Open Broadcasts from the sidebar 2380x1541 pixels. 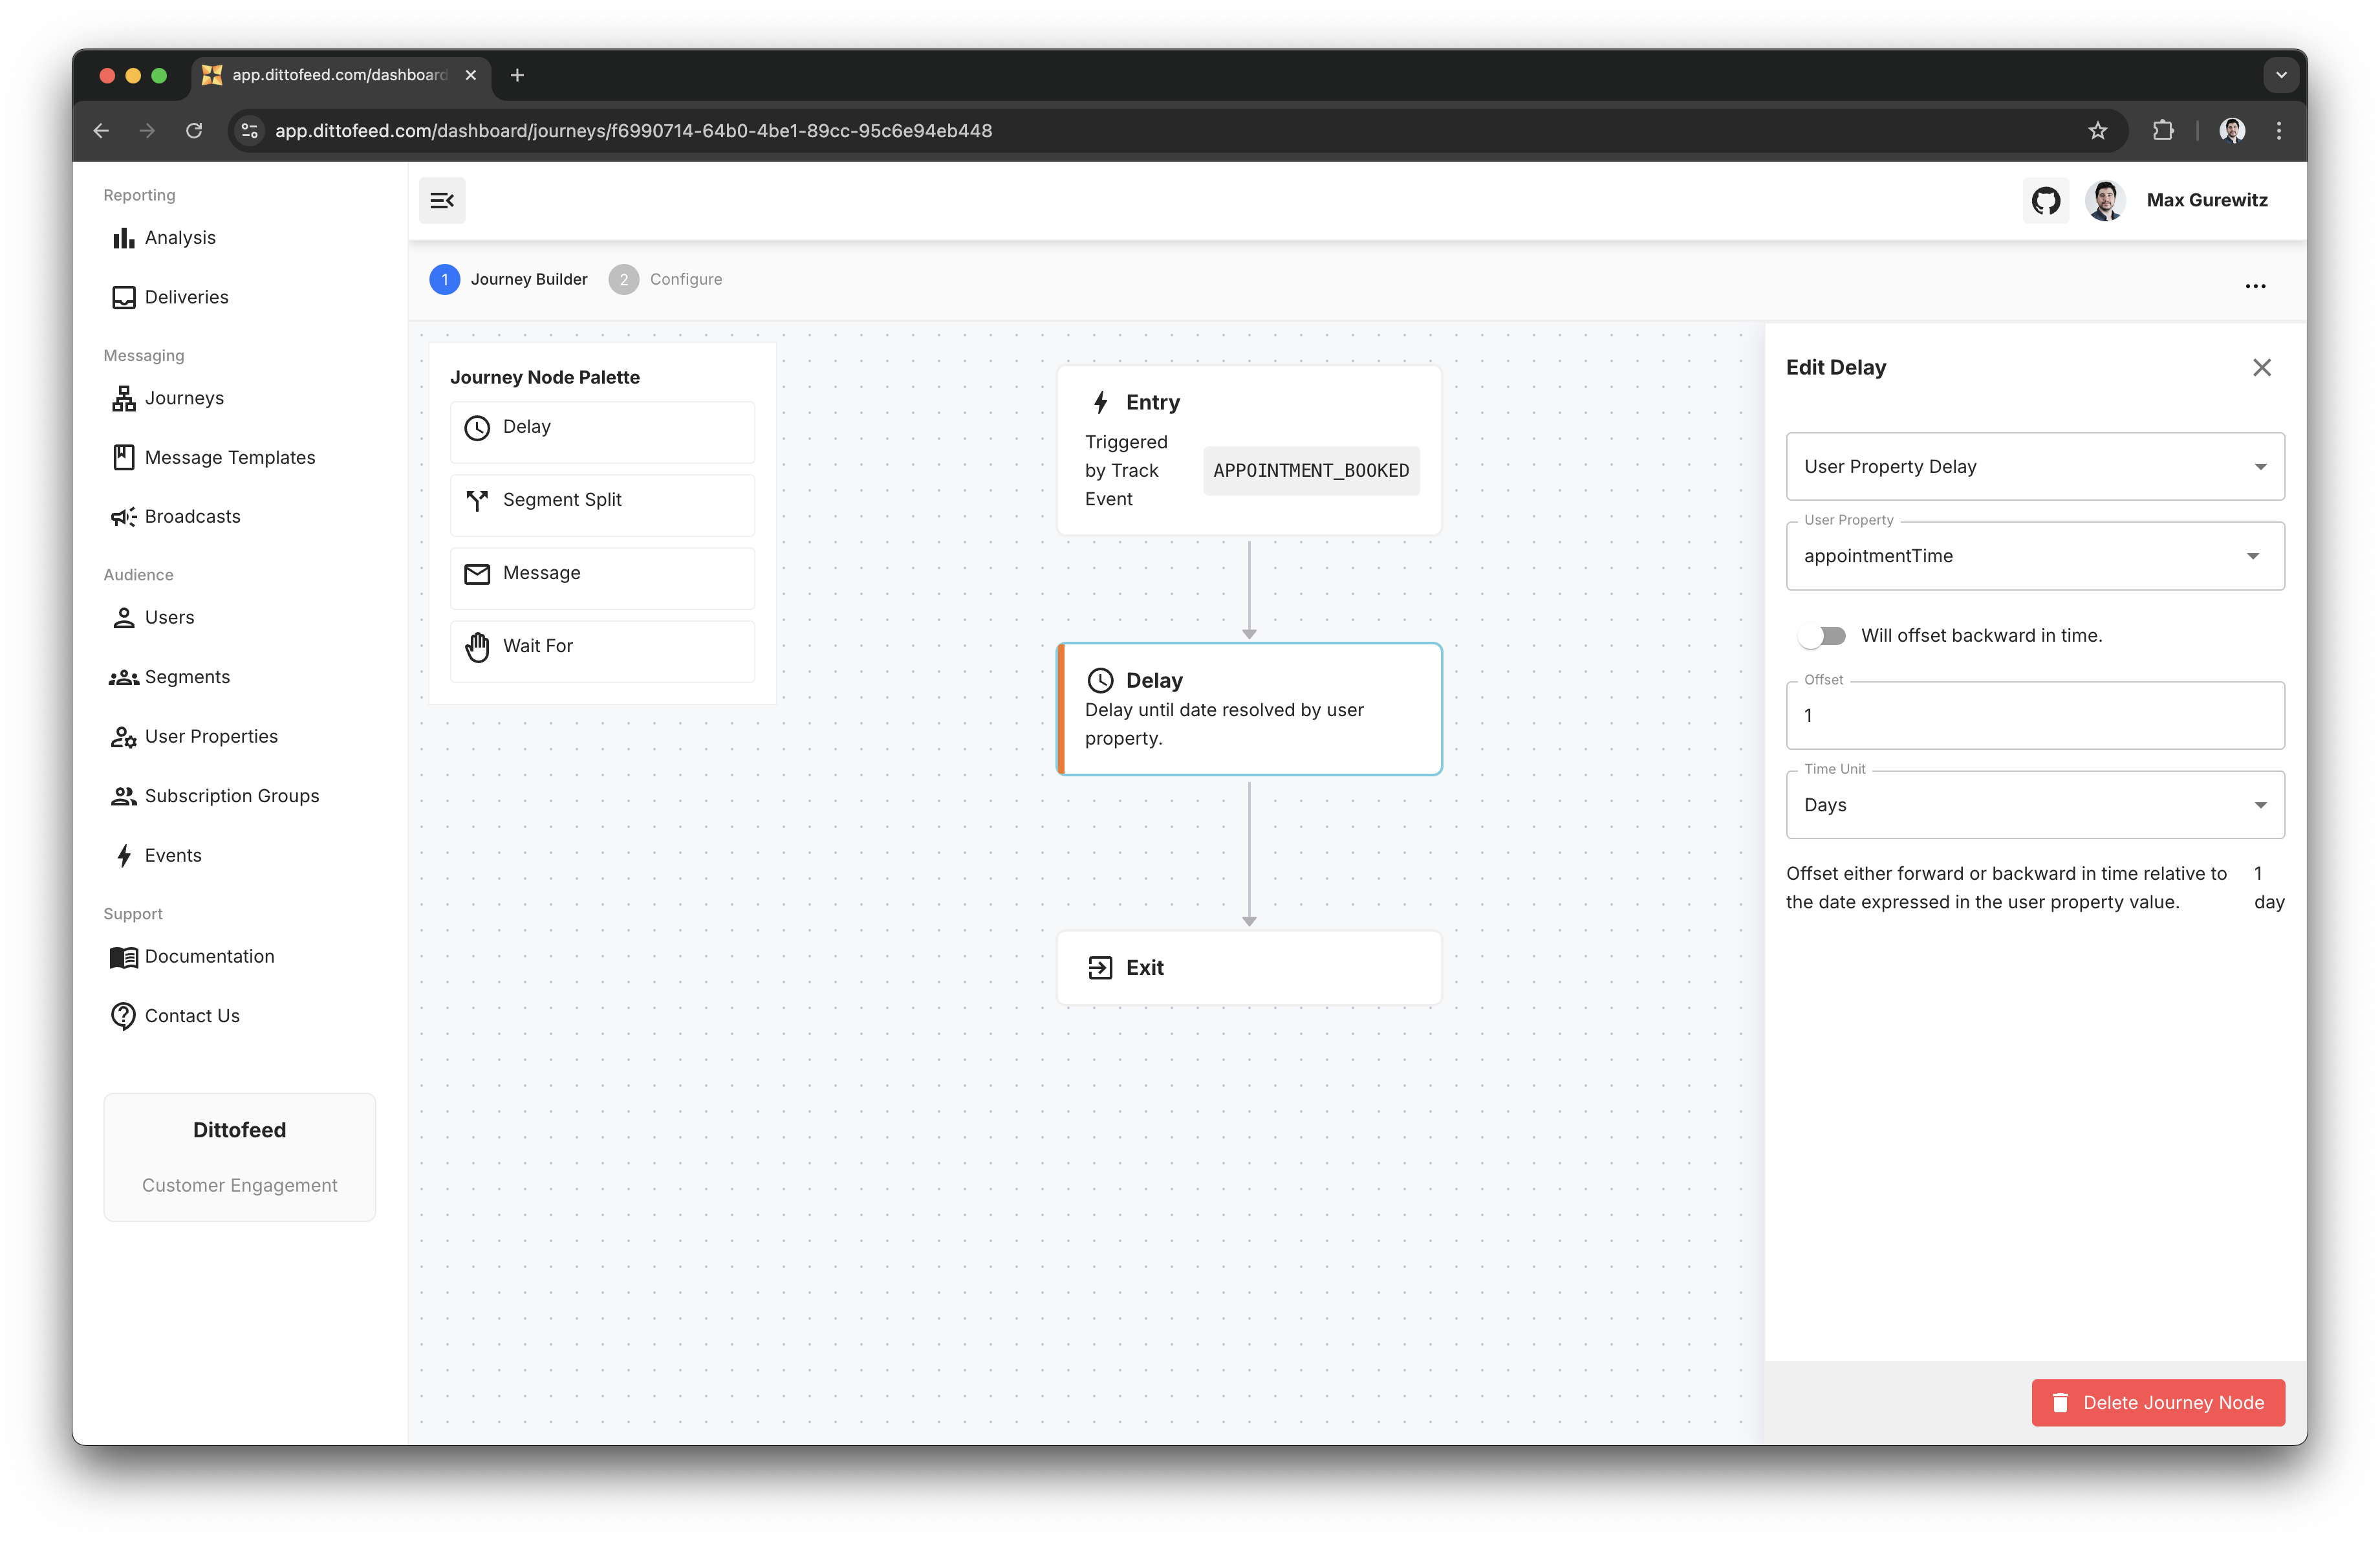point(192,517)
